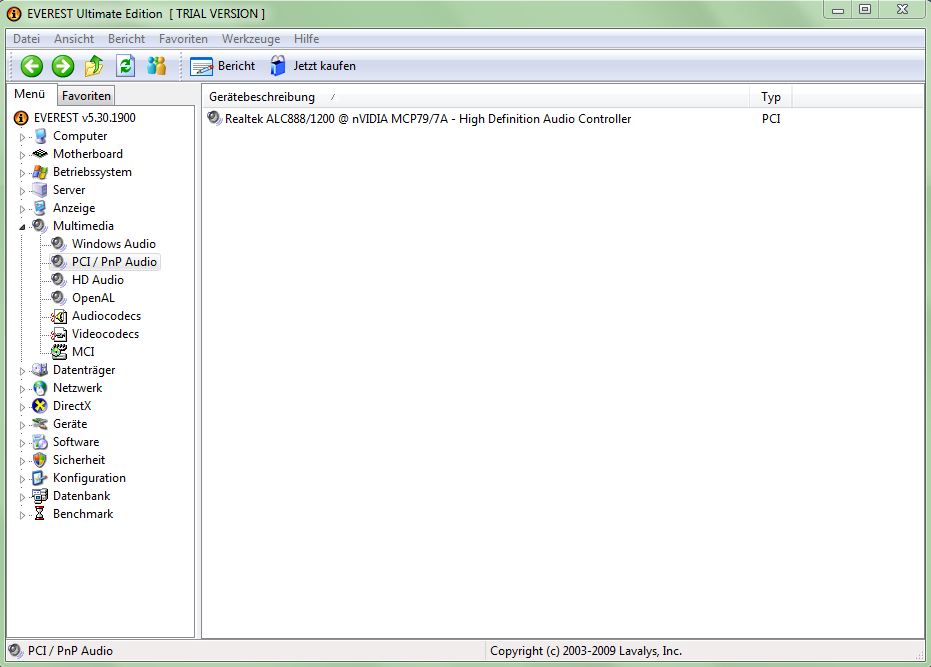Open the Favoriten menu
931x667 pixels.
point(183,39)
